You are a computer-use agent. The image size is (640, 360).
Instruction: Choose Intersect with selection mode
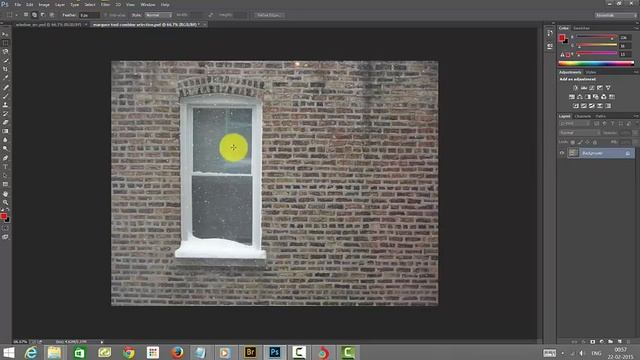[52, 15]
